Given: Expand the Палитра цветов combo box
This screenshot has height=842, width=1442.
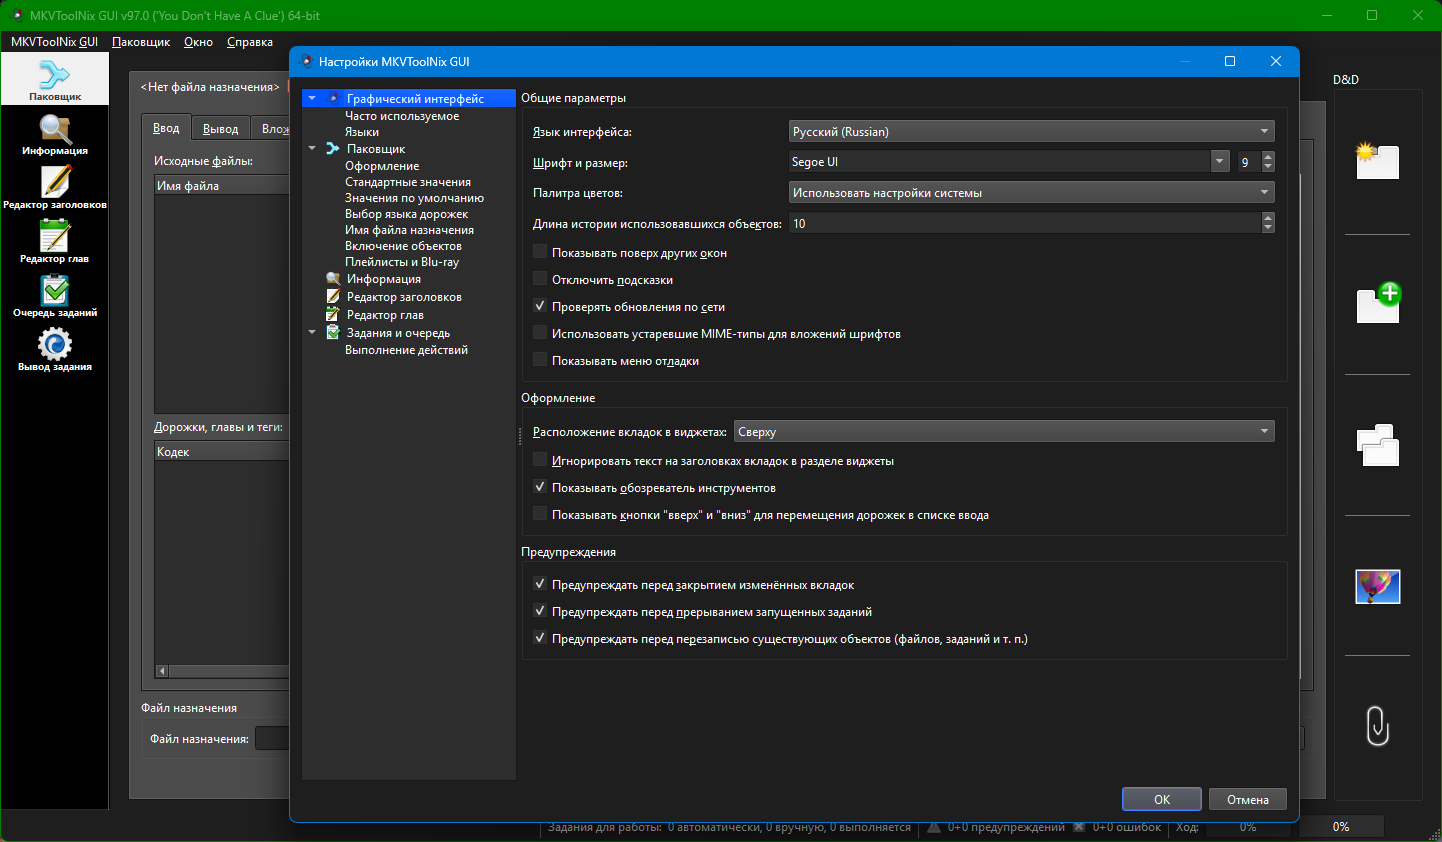Looking at the screenshot, I should coord(1031,193).
